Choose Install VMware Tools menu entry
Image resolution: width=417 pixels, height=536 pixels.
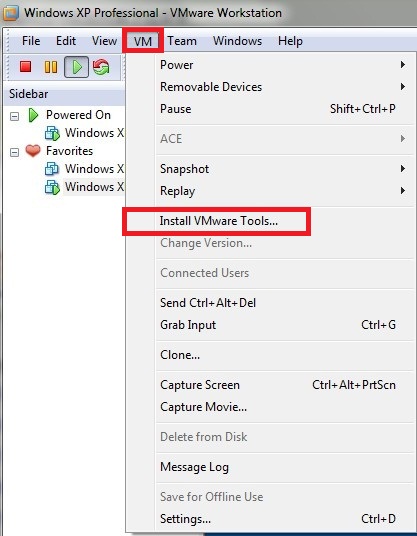219,221
